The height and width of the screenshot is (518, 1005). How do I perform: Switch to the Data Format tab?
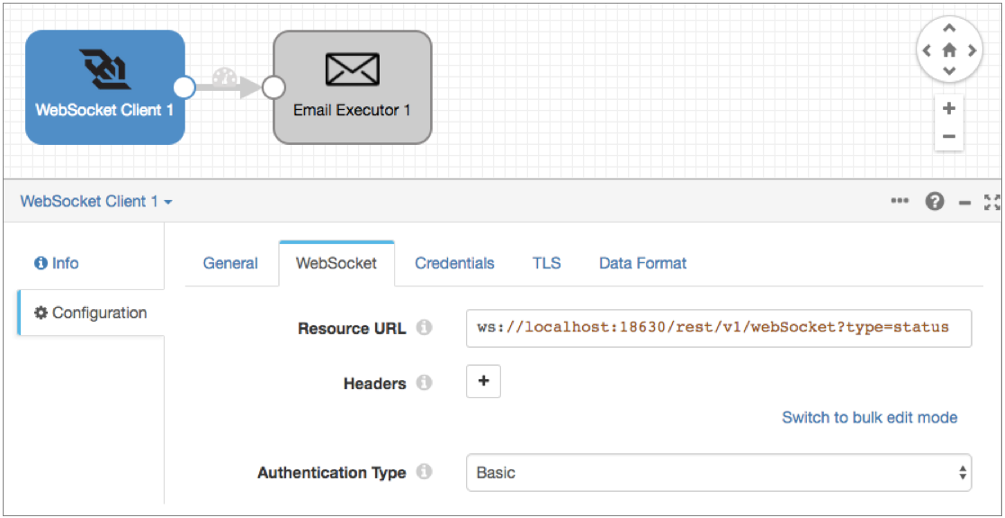[x=642, y=264]
